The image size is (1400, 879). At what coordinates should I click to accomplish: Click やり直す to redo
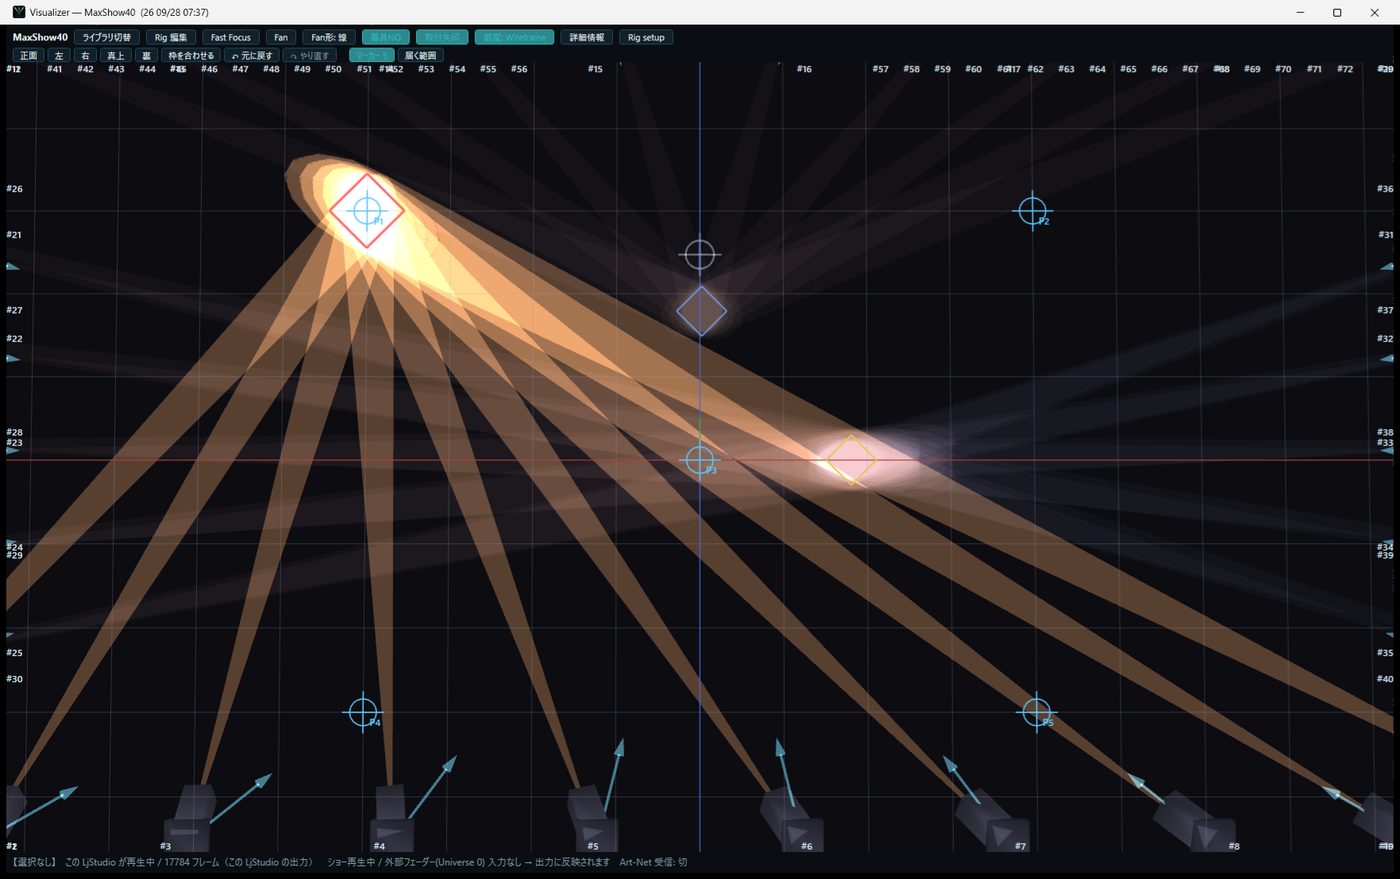[310, 55]
